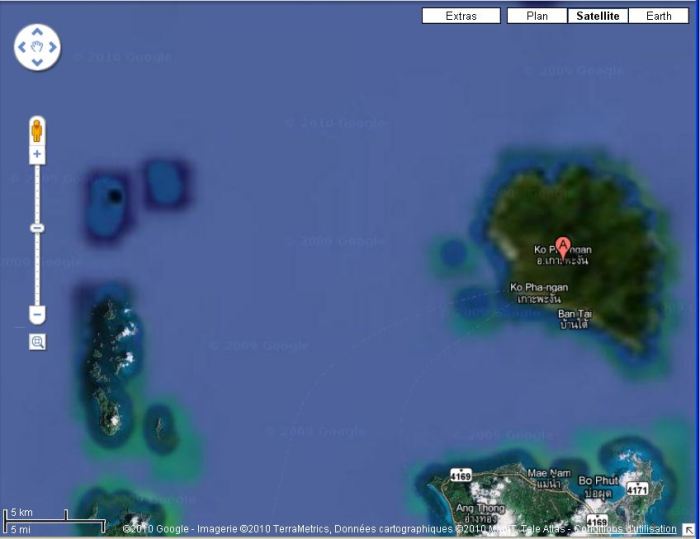The width and height of the screenshot is (700, 539).
Task: Pan the map left with arrow
Action: tap(21, 47)
